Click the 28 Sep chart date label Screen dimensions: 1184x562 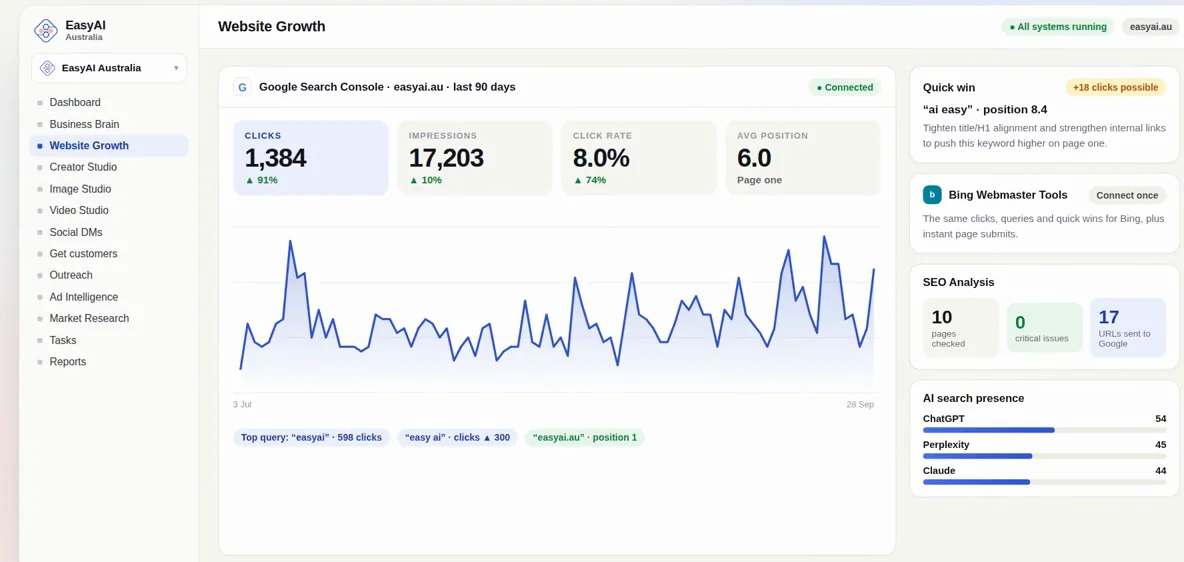coord(860,405)
